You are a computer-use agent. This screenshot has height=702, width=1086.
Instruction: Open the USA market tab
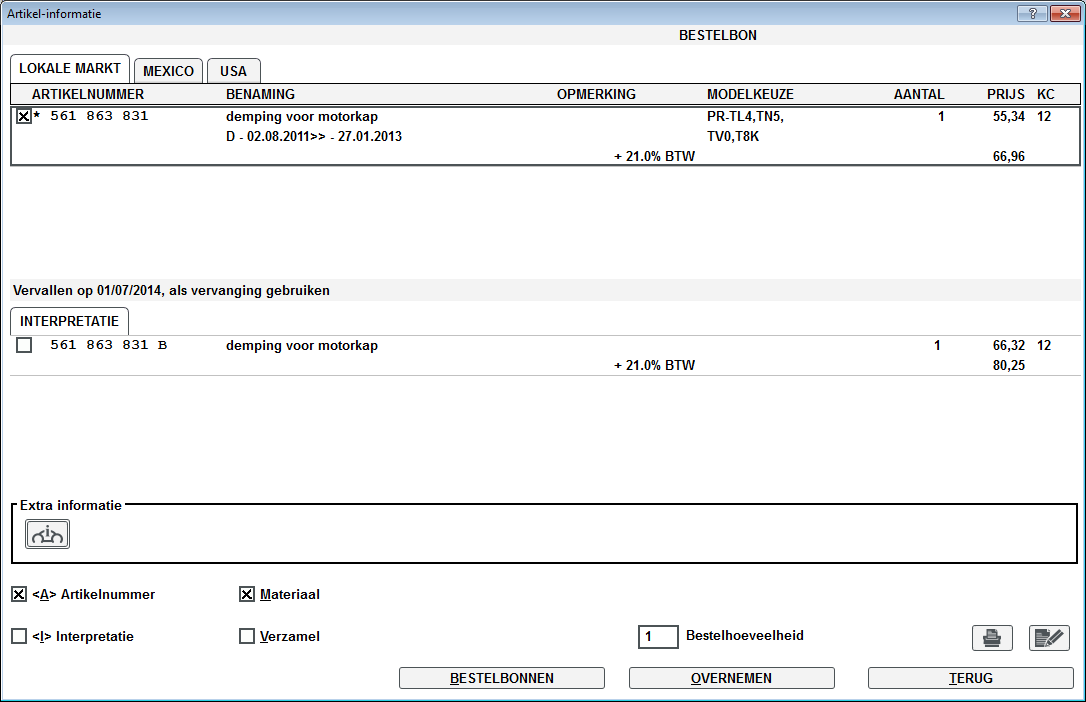click(x=233, y=71)
